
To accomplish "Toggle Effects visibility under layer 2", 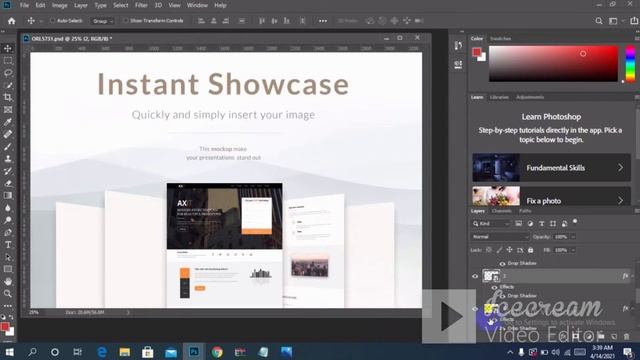I will [494, 287].
